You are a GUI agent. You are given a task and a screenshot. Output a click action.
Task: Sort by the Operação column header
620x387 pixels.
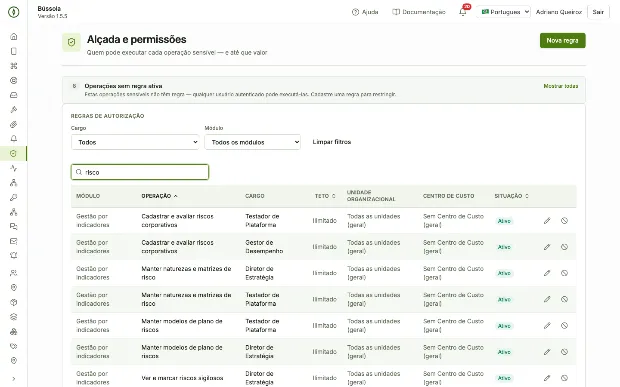[x=159, y=196]
